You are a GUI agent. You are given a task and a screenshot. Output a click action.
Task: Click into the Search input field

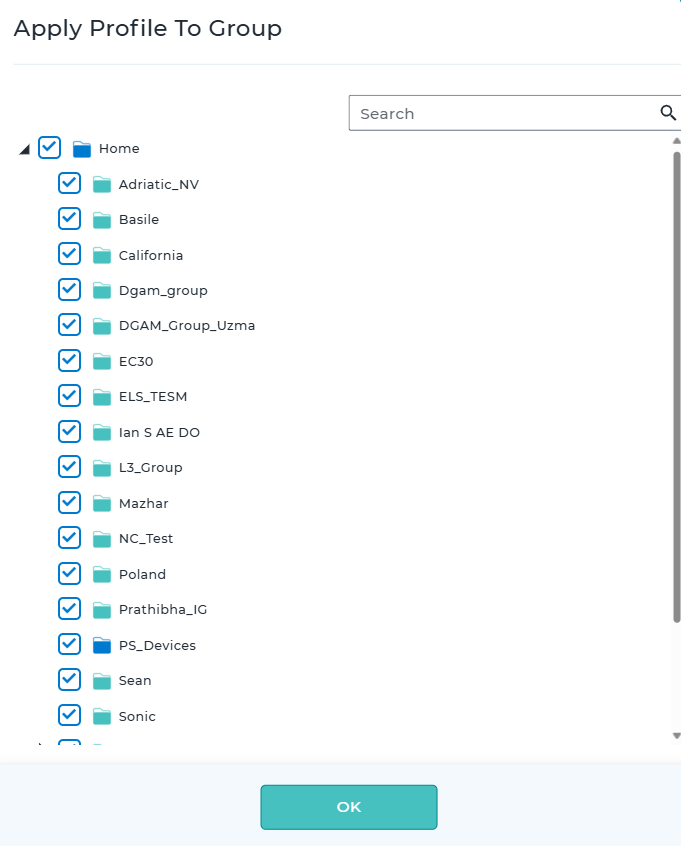pos(500,113)
